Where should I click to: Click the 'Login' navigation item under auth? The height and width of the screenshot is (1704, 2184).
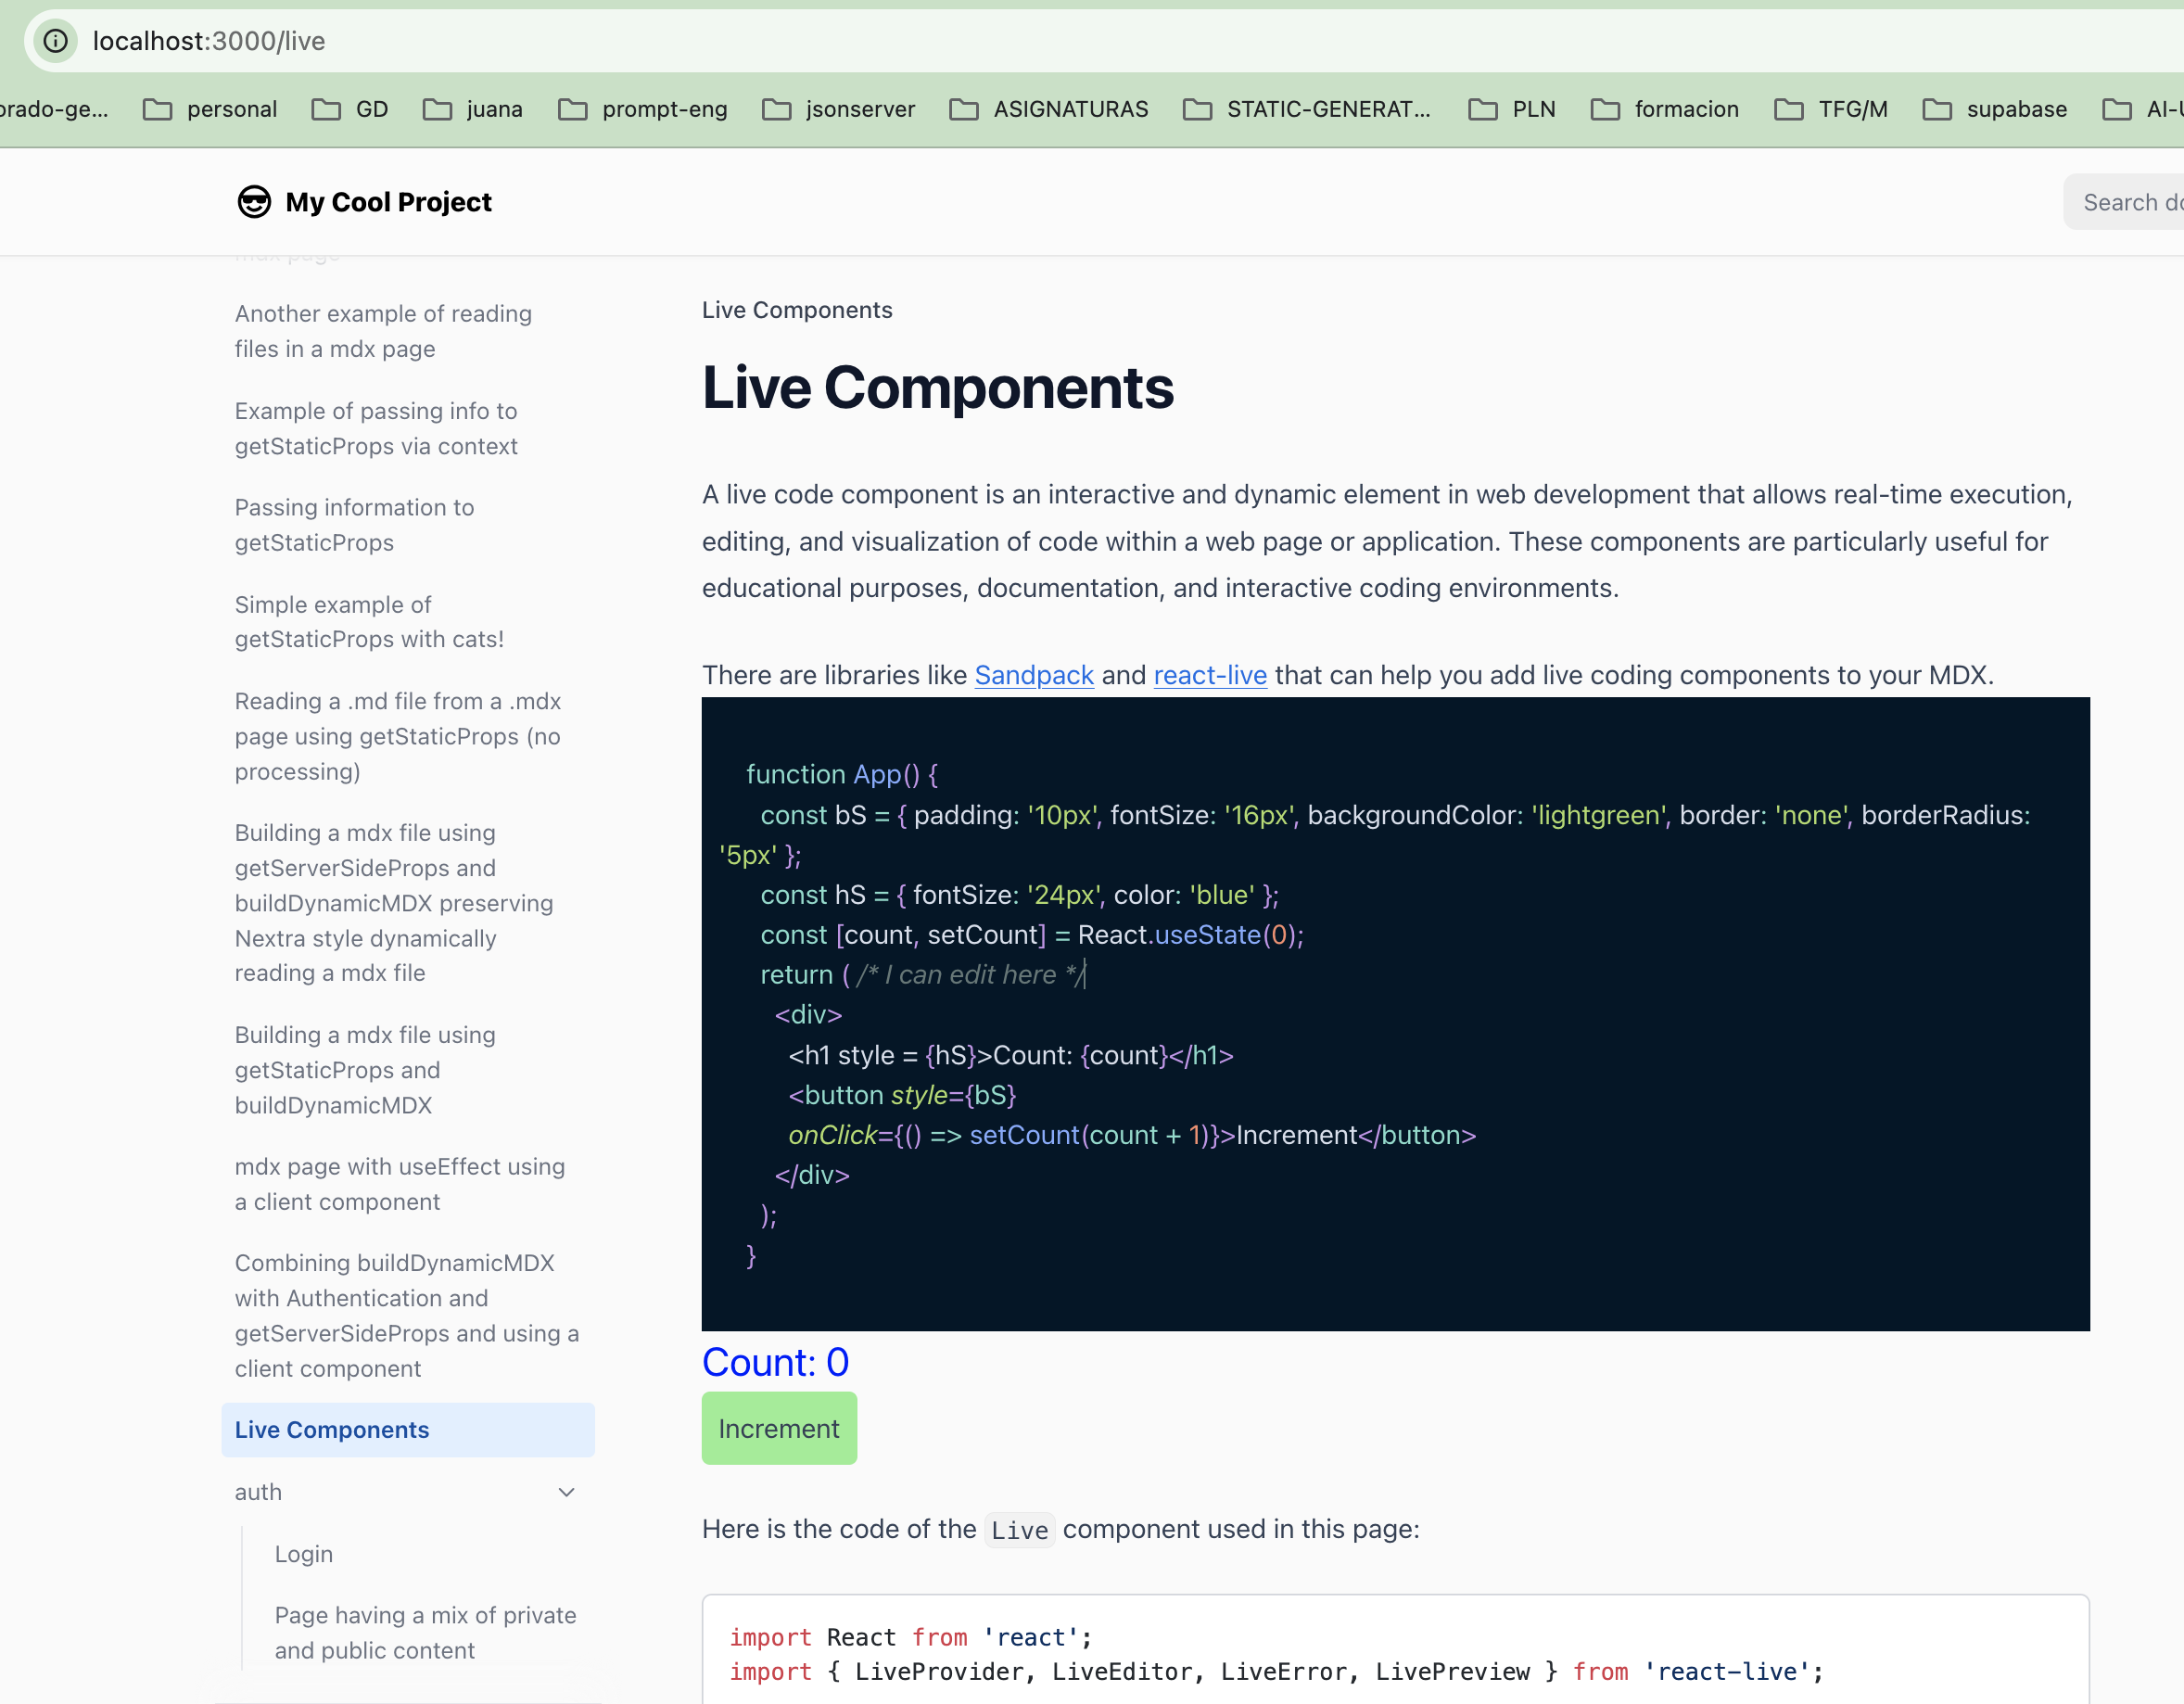tap(303, 1553)
